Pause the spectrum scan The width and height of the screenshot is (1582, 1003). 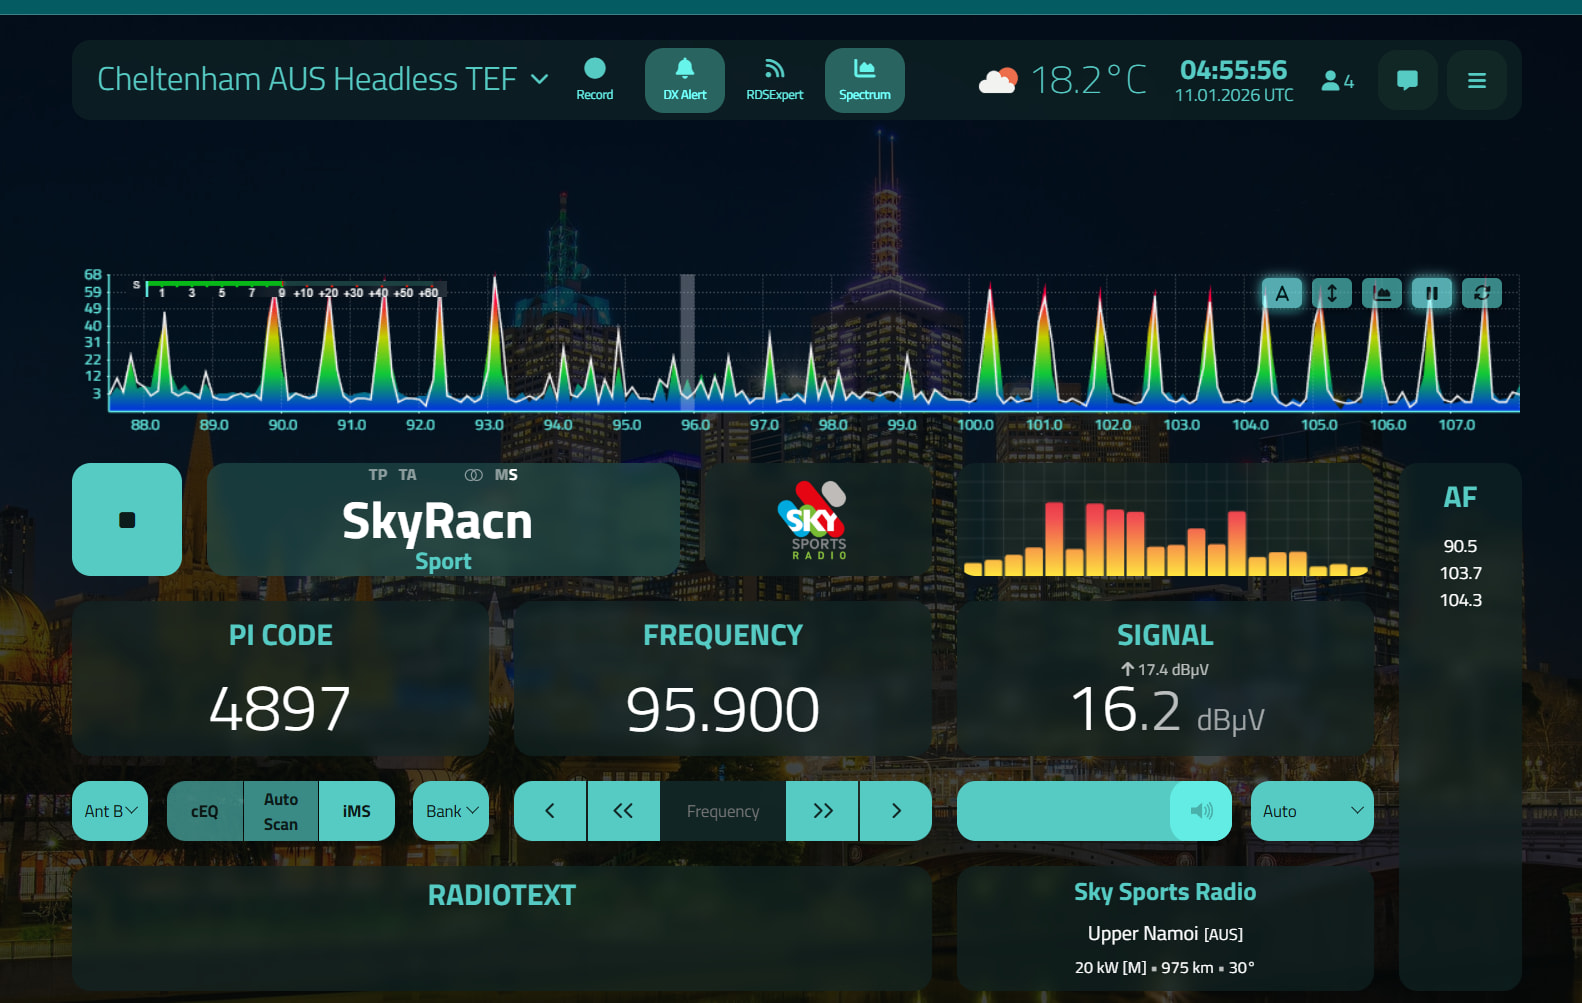coord(1431,293)
